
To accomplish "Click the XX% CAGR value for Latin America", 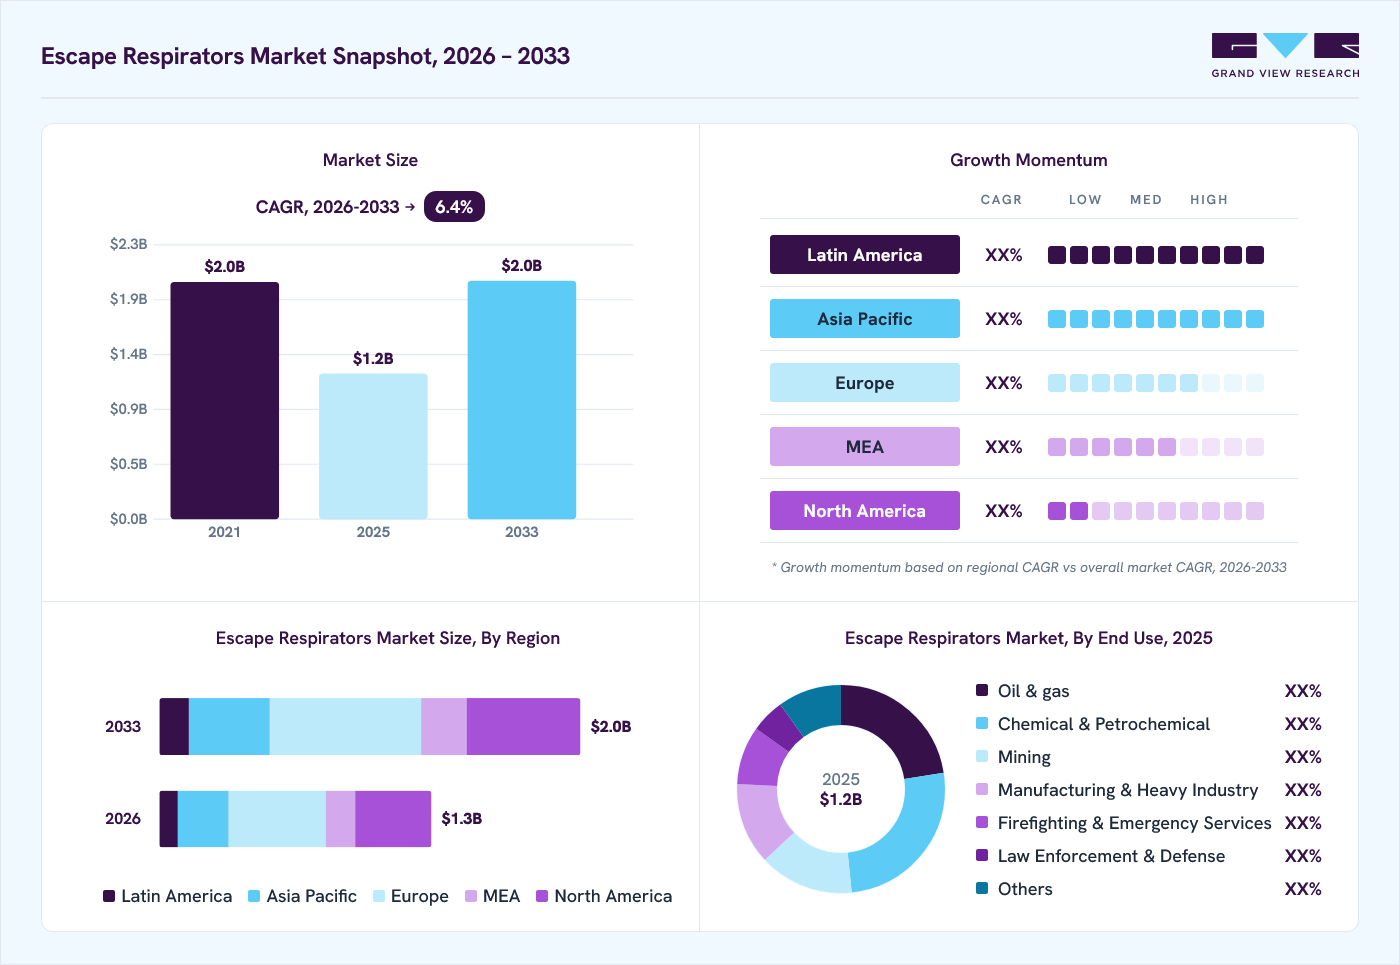I will tap(1004, 255).
